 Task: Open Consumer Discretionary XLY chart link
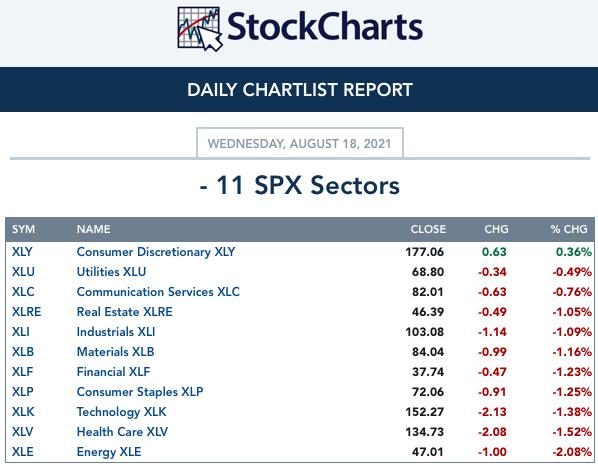coord(156,252)
